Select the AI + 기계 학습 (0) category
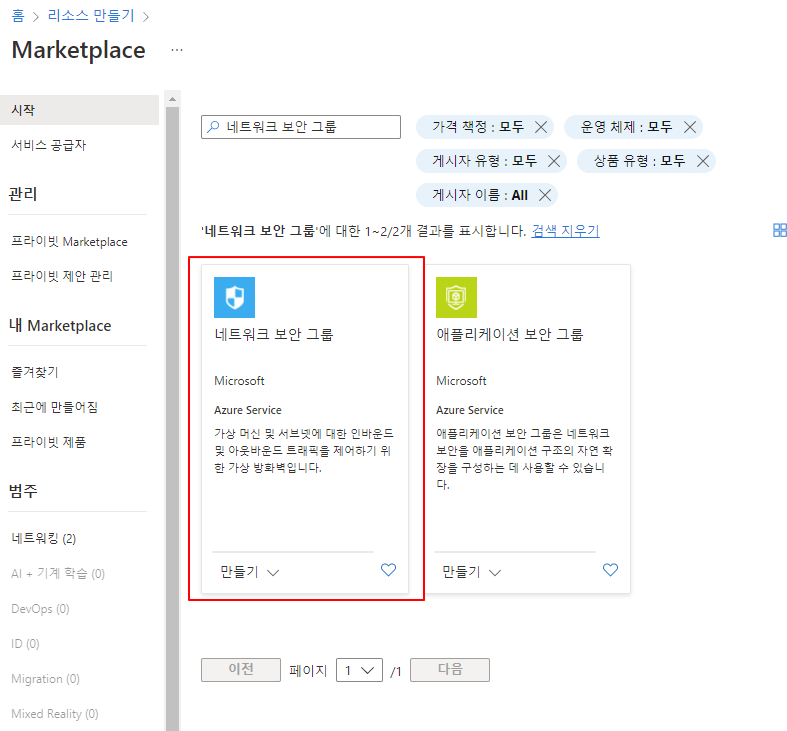This screenshot has width=787, height=731. 58,574
